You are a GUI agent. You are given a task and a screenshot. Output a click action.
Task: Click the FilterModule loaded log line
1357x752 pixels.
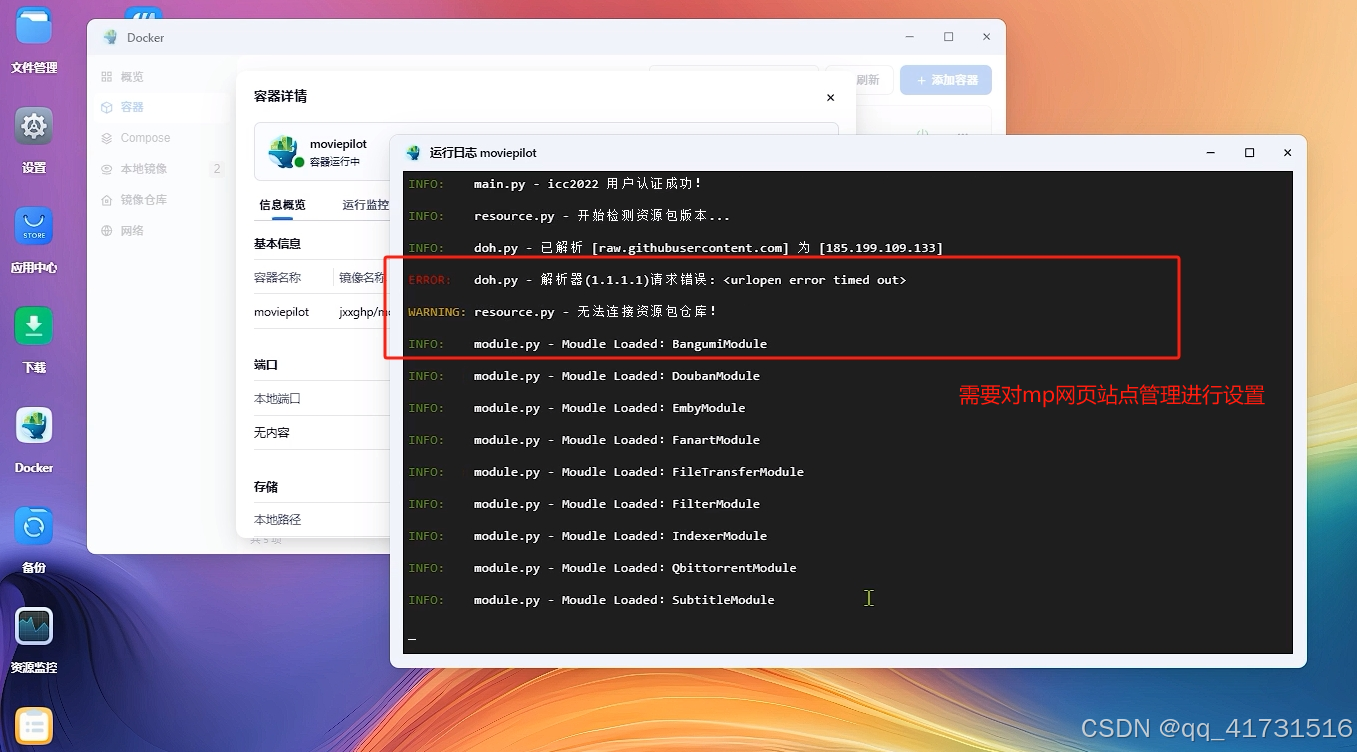point(584,504)
